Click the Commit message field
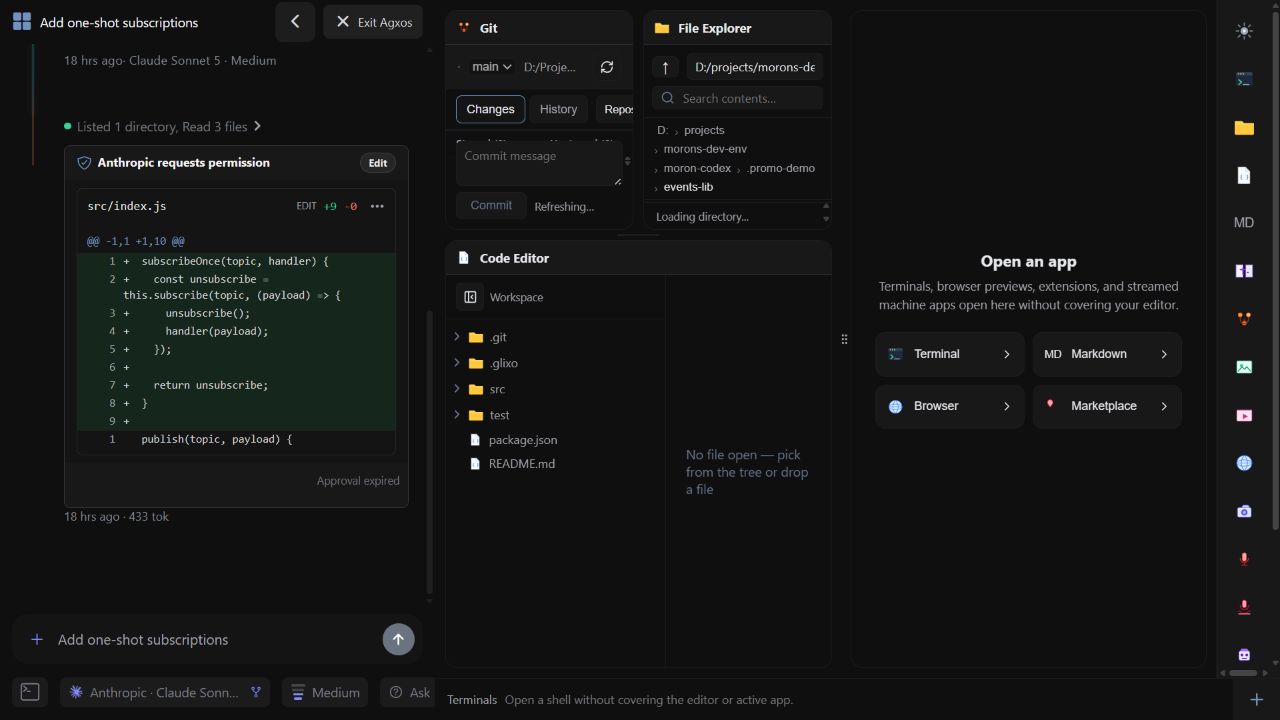 539,164
